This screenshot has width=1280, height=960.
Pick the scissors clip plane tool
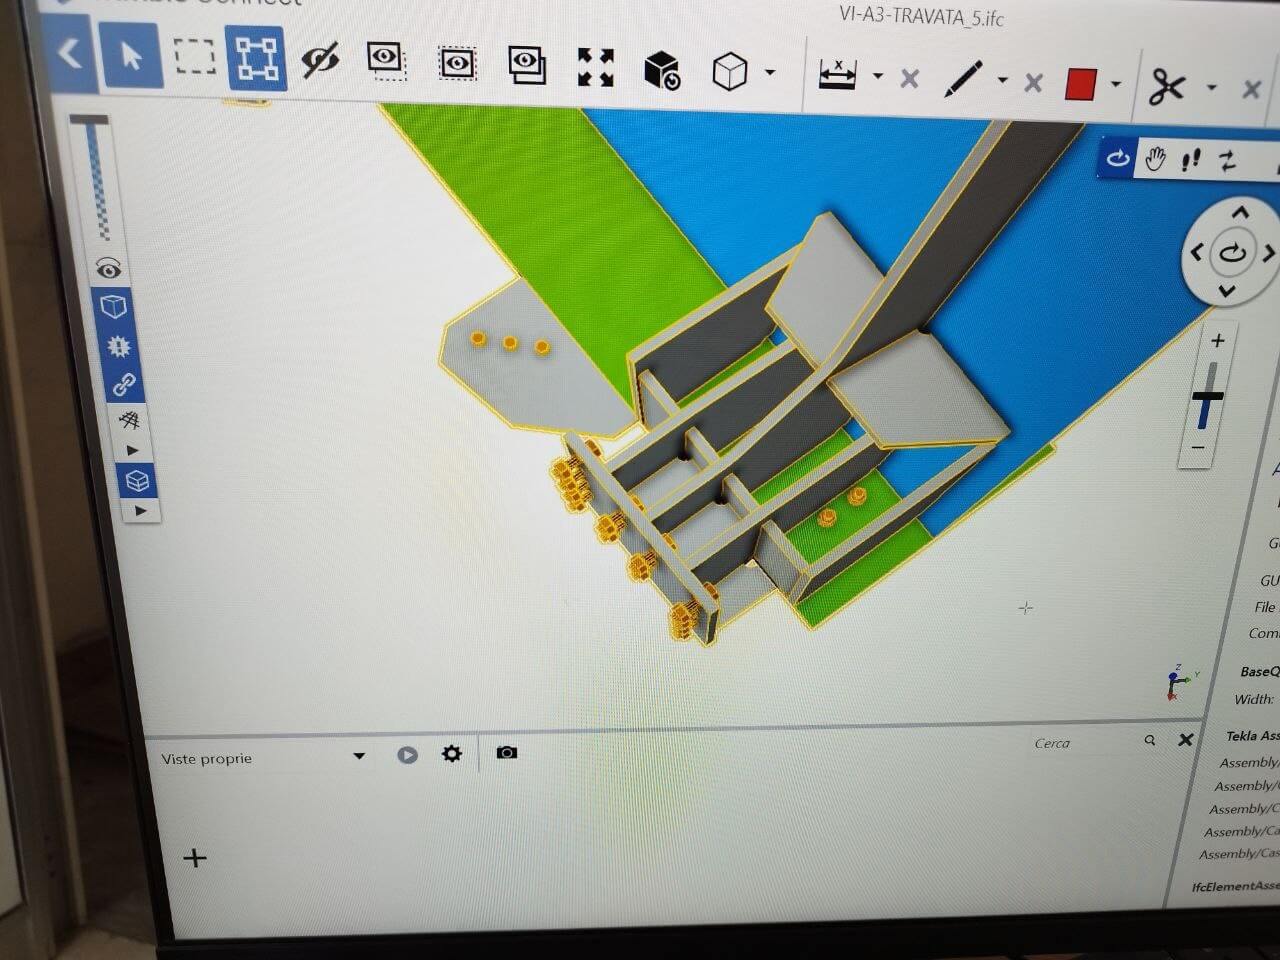1166,87
